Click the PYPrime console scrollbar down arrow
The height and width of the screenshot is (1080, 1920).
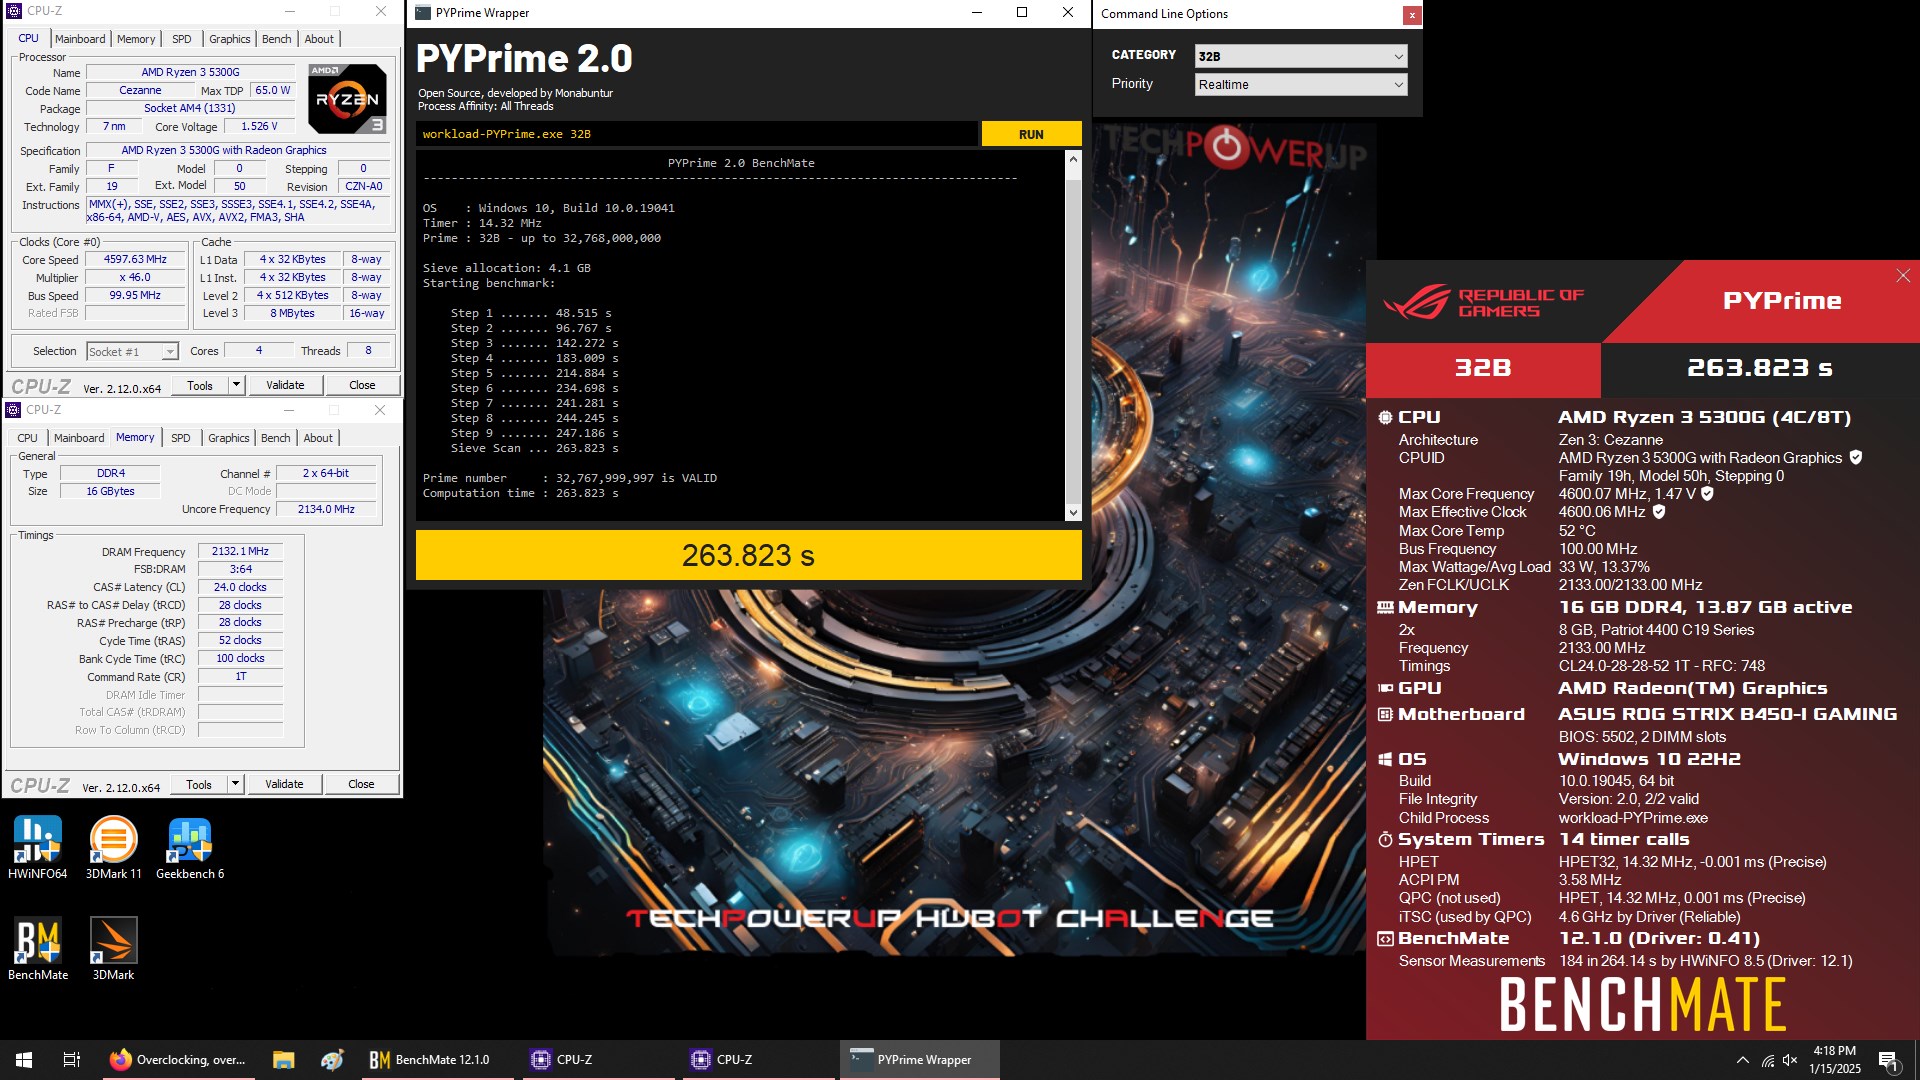pos(1073,513)
